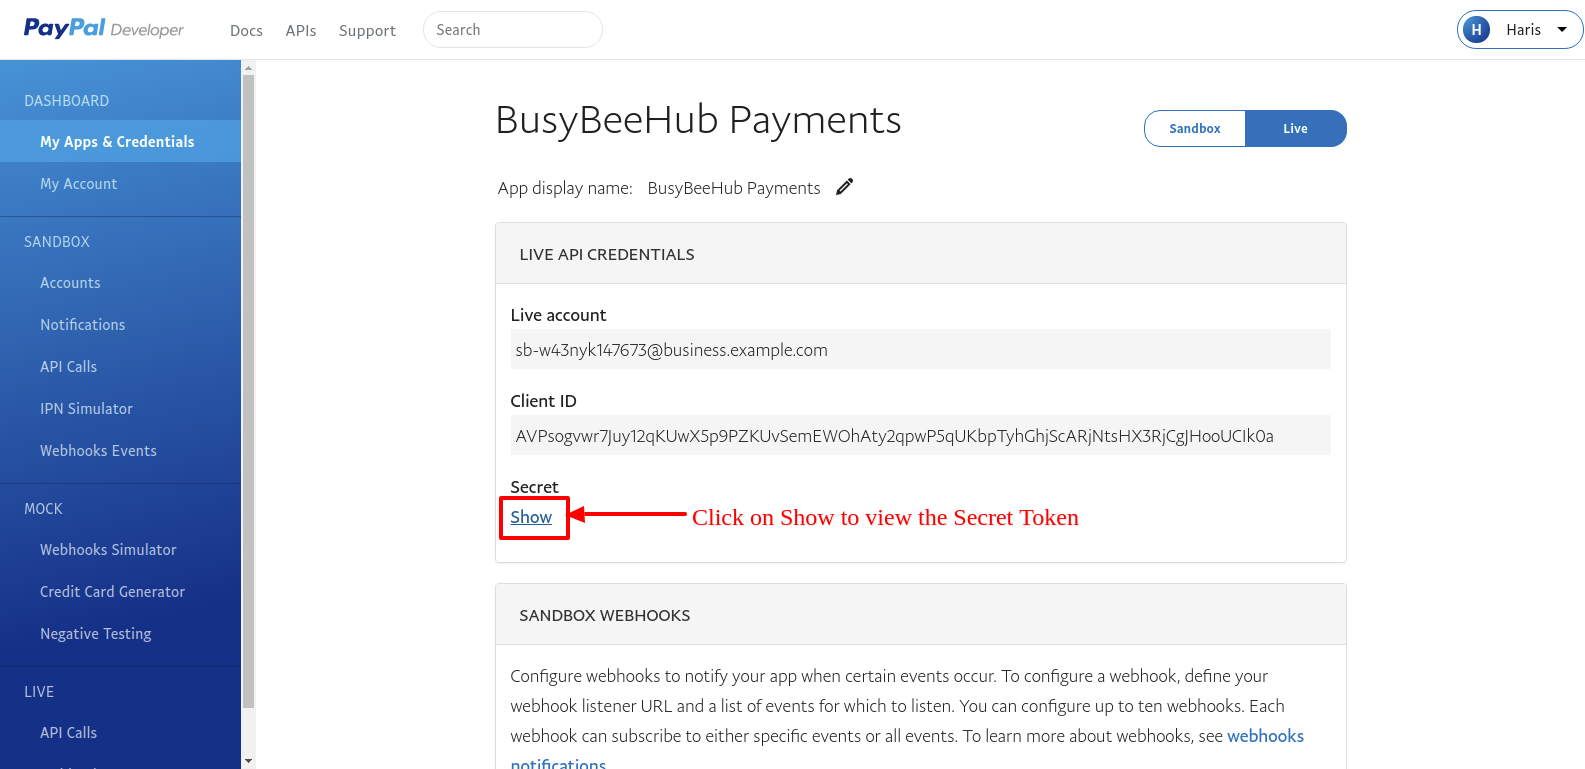Click the LIVE sidebar section label

pos(39,692)
